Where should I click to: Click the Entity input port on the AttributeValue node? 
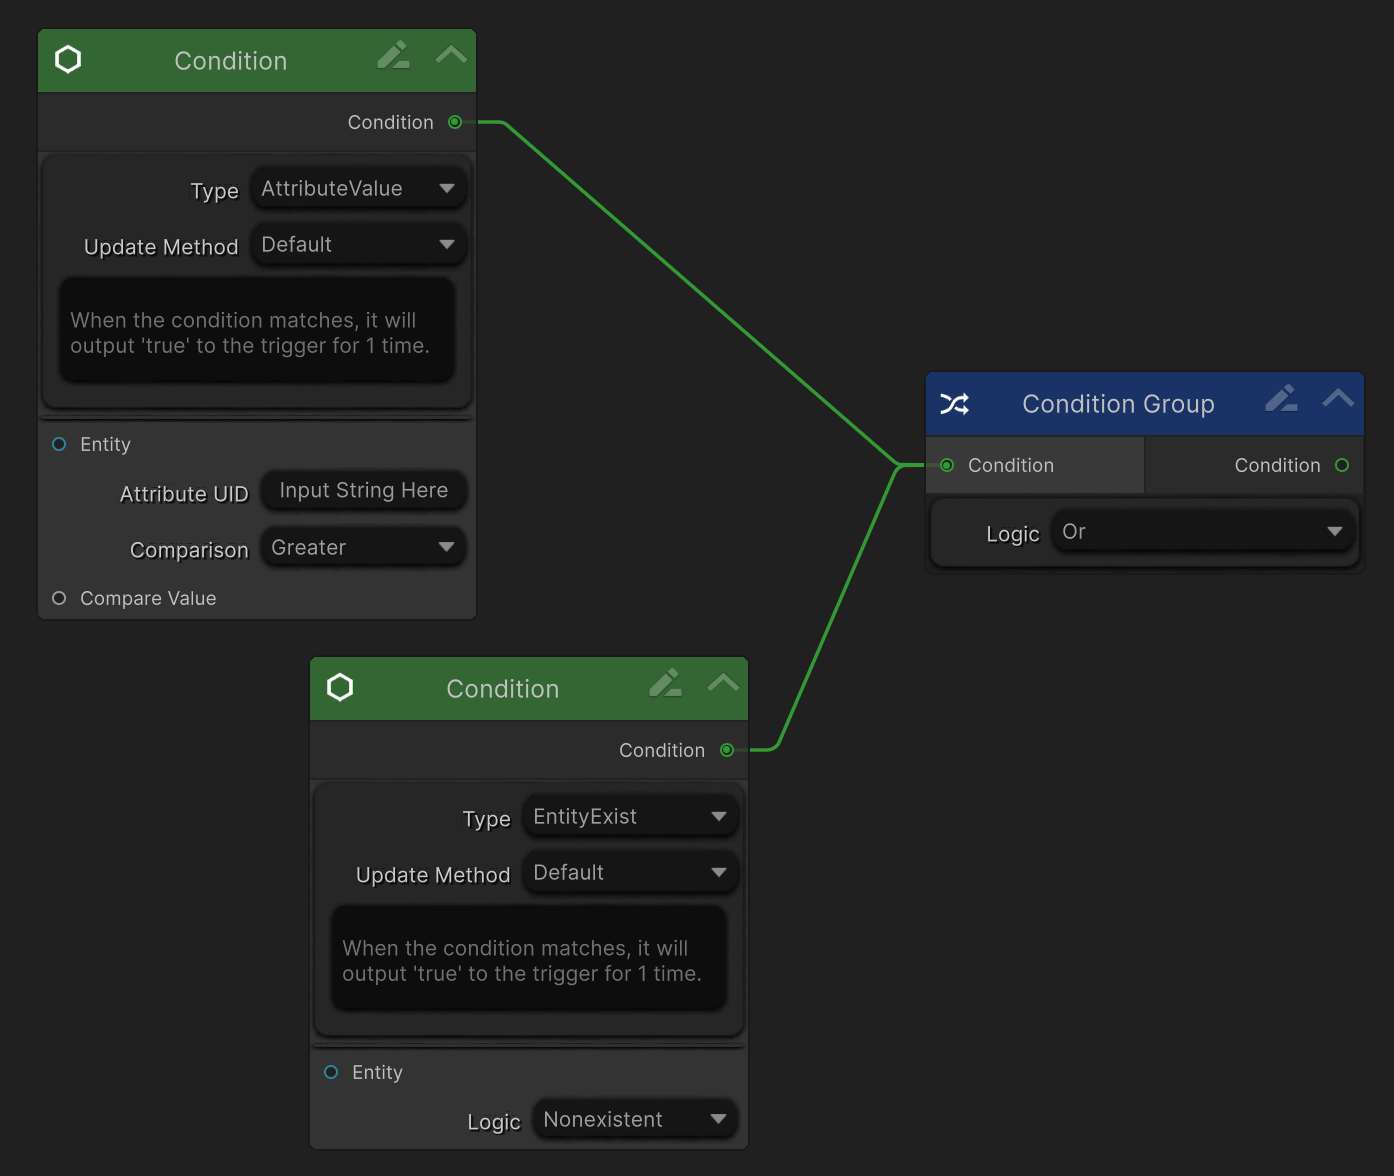tap(59, 444)
